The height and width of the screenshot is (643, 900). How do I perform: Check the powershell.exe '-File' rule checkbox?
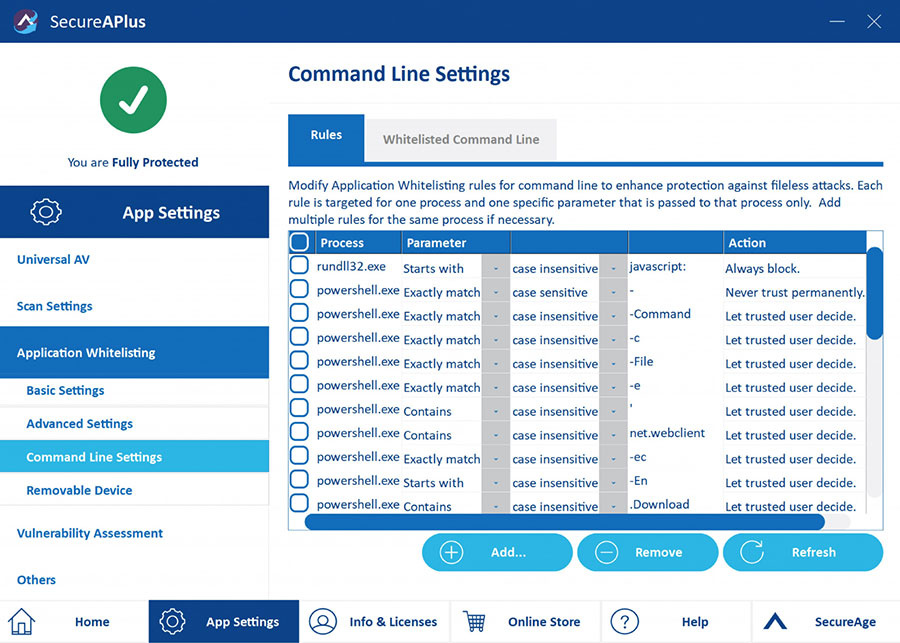[x=299, y=361]
